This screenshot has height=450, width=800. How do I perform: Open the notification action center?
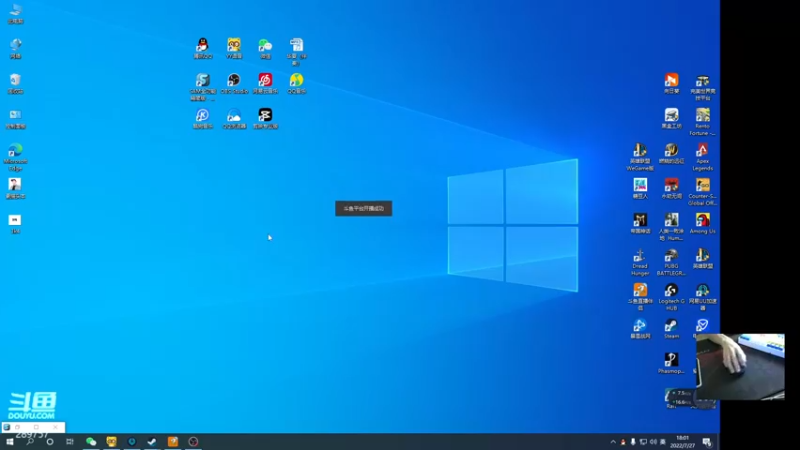pyautogui.click(x=707, y=442)
